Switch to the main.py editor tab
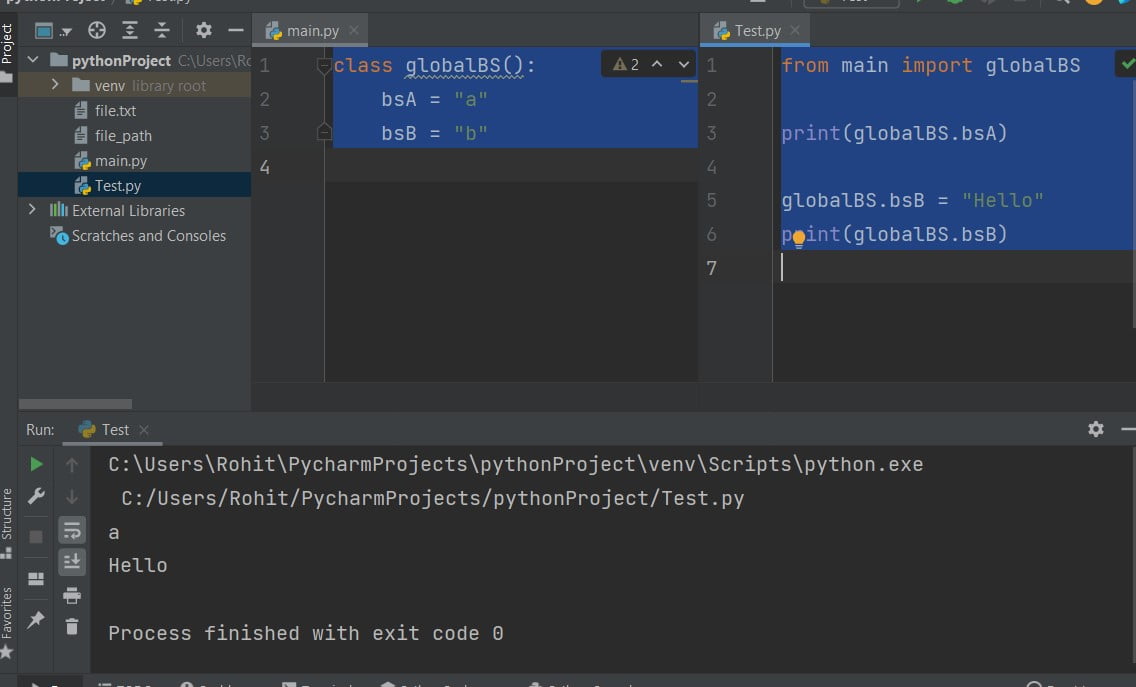 [x=310, y=29]
